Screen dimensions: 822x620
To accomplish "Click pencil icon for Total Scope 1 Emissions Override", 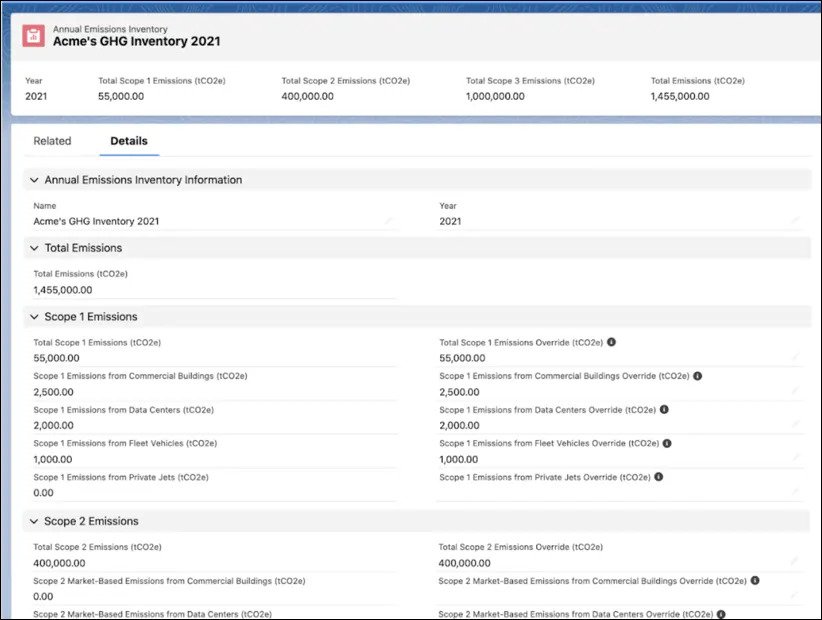I will click(x=795, y=358).
